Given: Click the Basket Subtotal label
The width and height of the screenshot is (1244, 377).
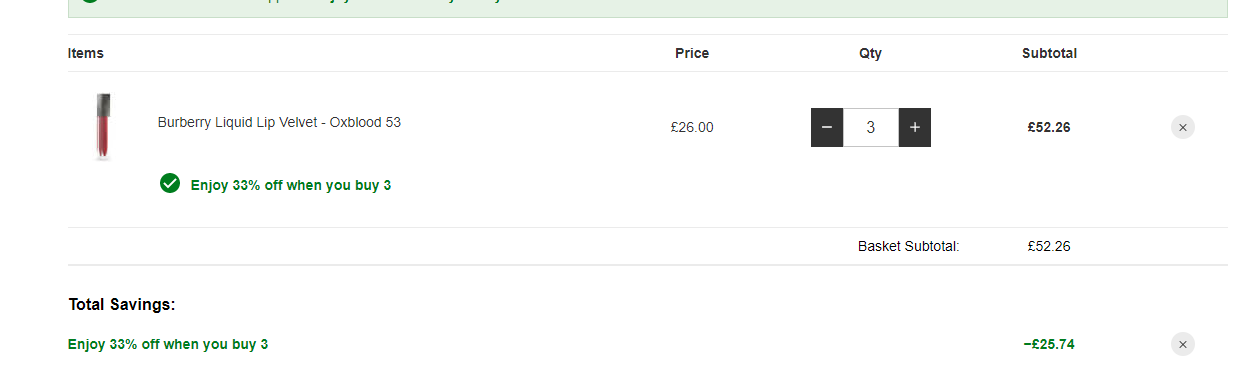Looking at the screenshot, I should tap(909, 246).
